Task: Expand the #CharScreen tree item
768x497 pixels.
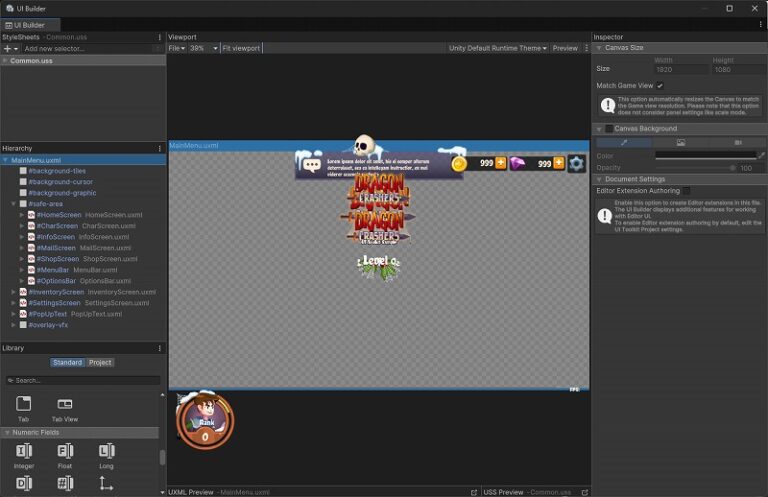Action: tap(22, 226)
